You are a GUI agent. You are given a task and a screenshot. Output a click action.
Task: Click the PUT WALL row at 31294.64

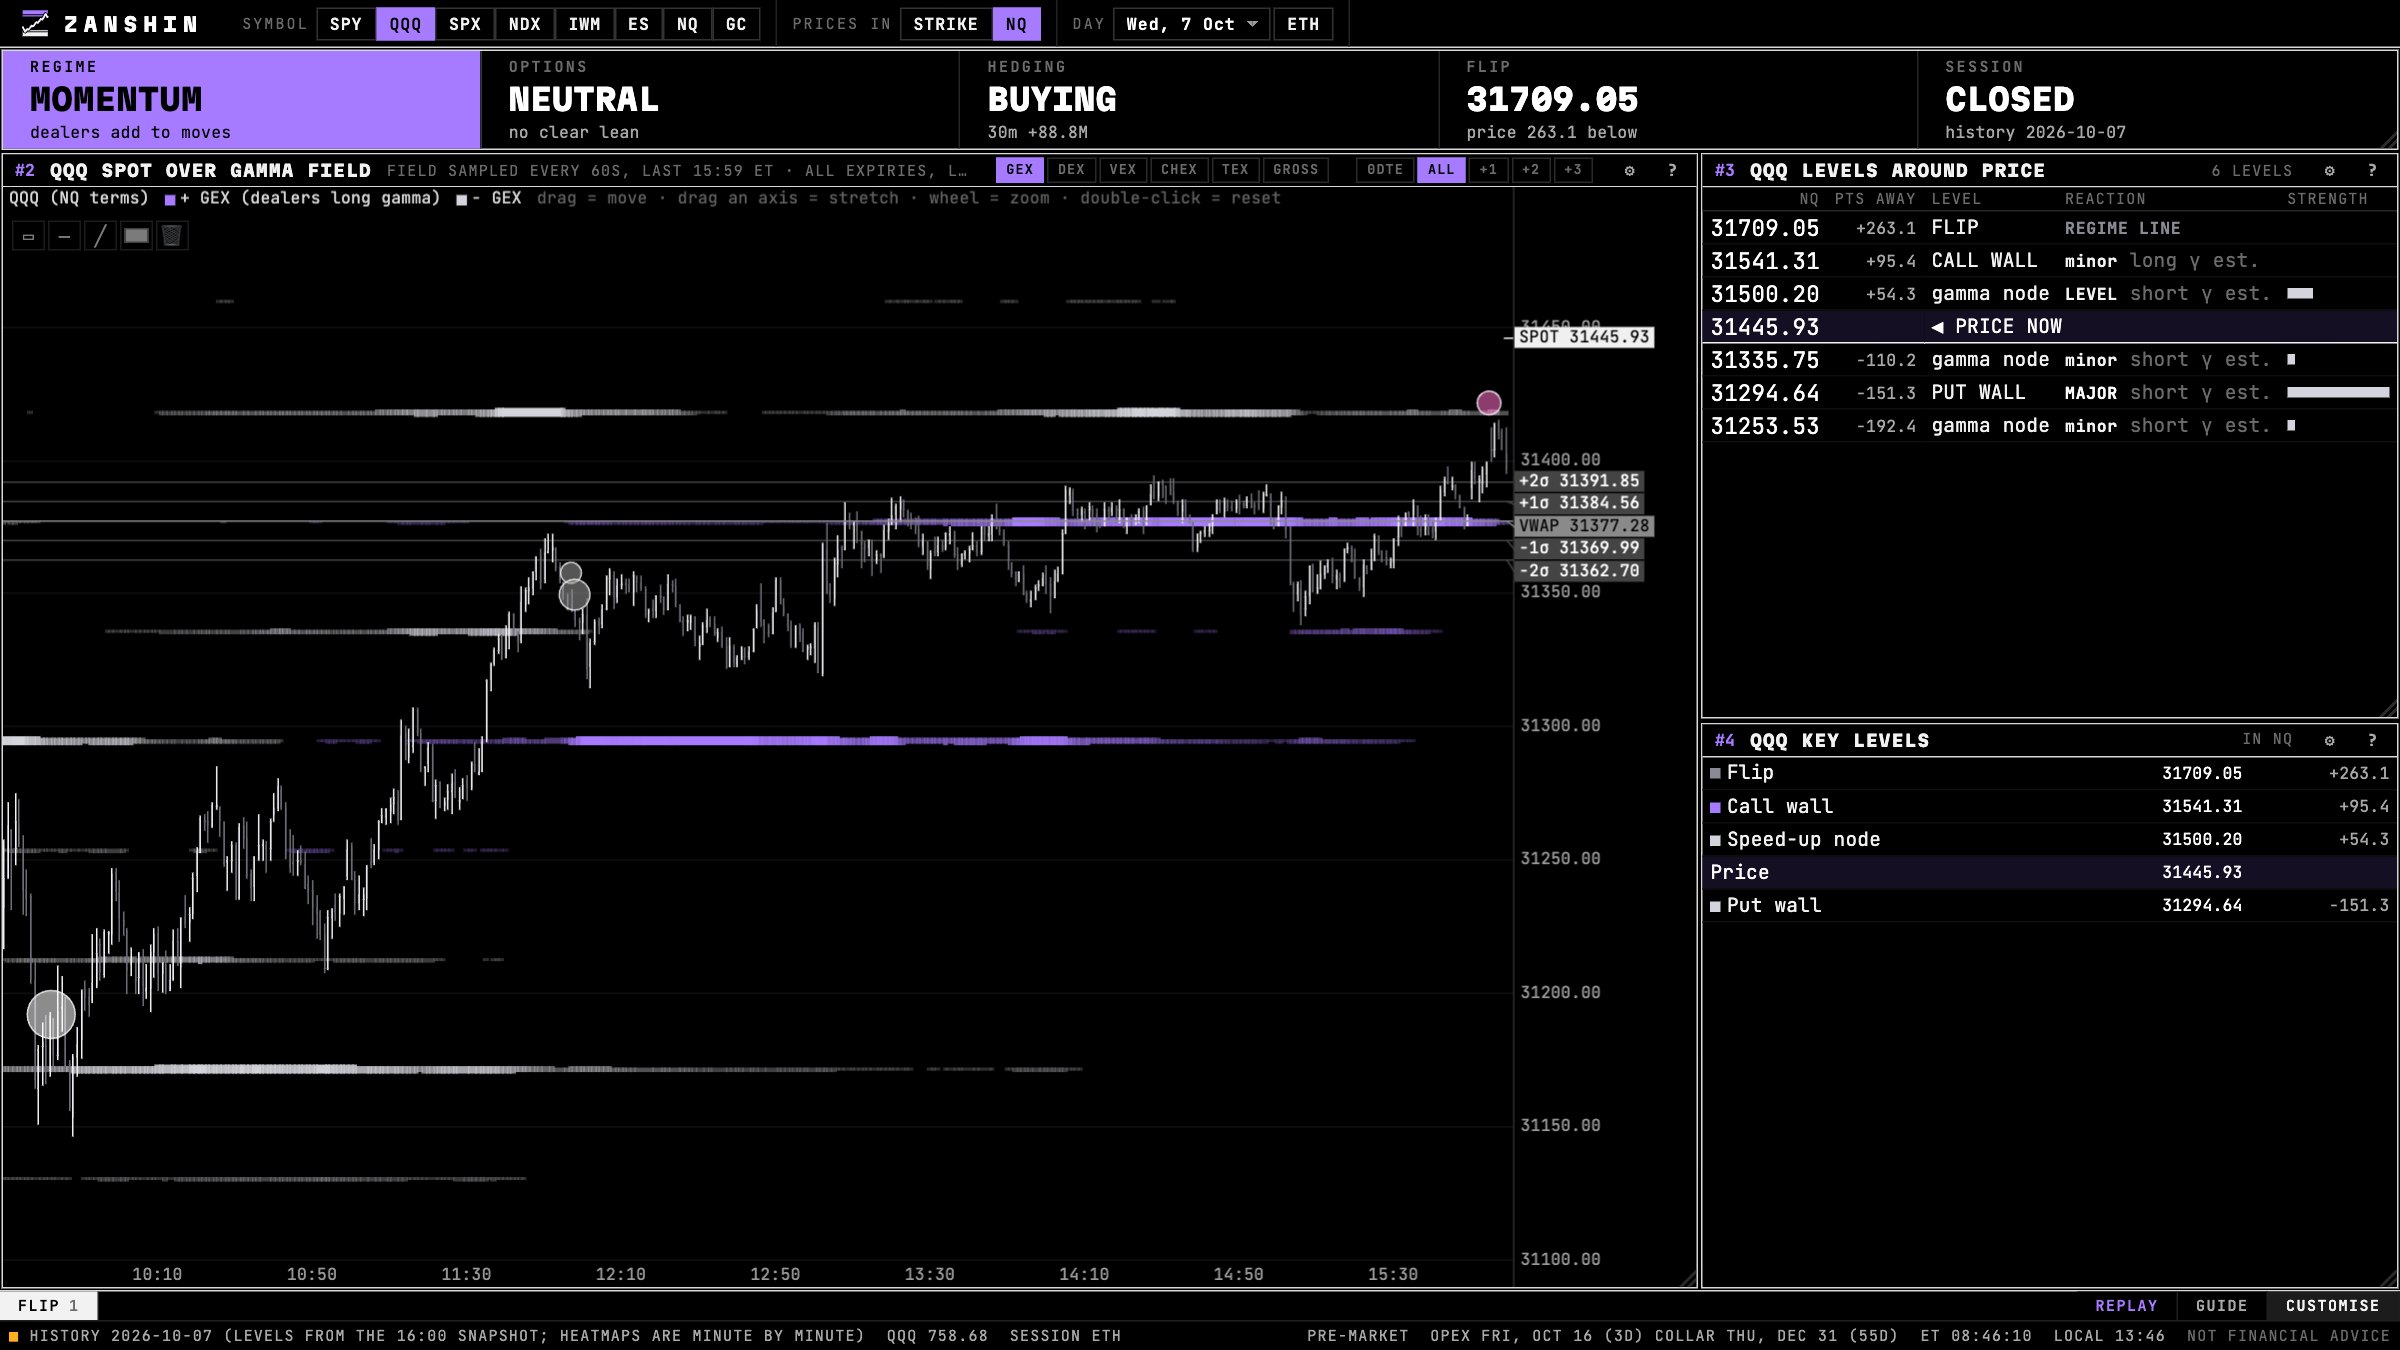click(x=2050, y=393)
